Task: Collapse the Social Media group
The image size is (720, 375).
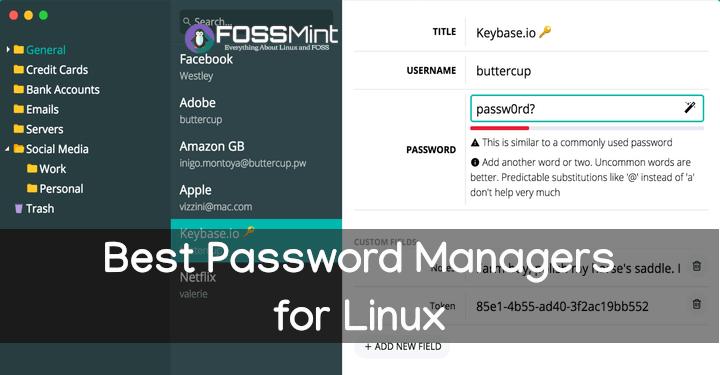Action: [7, 149]
